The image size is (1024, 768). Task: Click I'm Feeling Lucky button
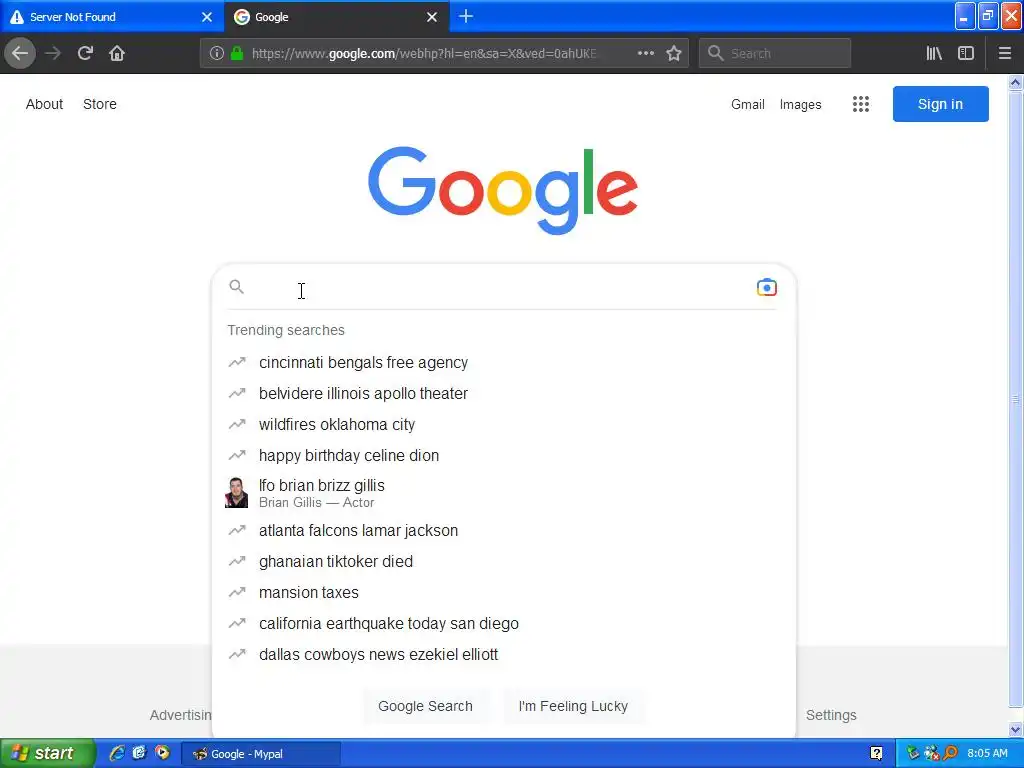coord(573,706)
